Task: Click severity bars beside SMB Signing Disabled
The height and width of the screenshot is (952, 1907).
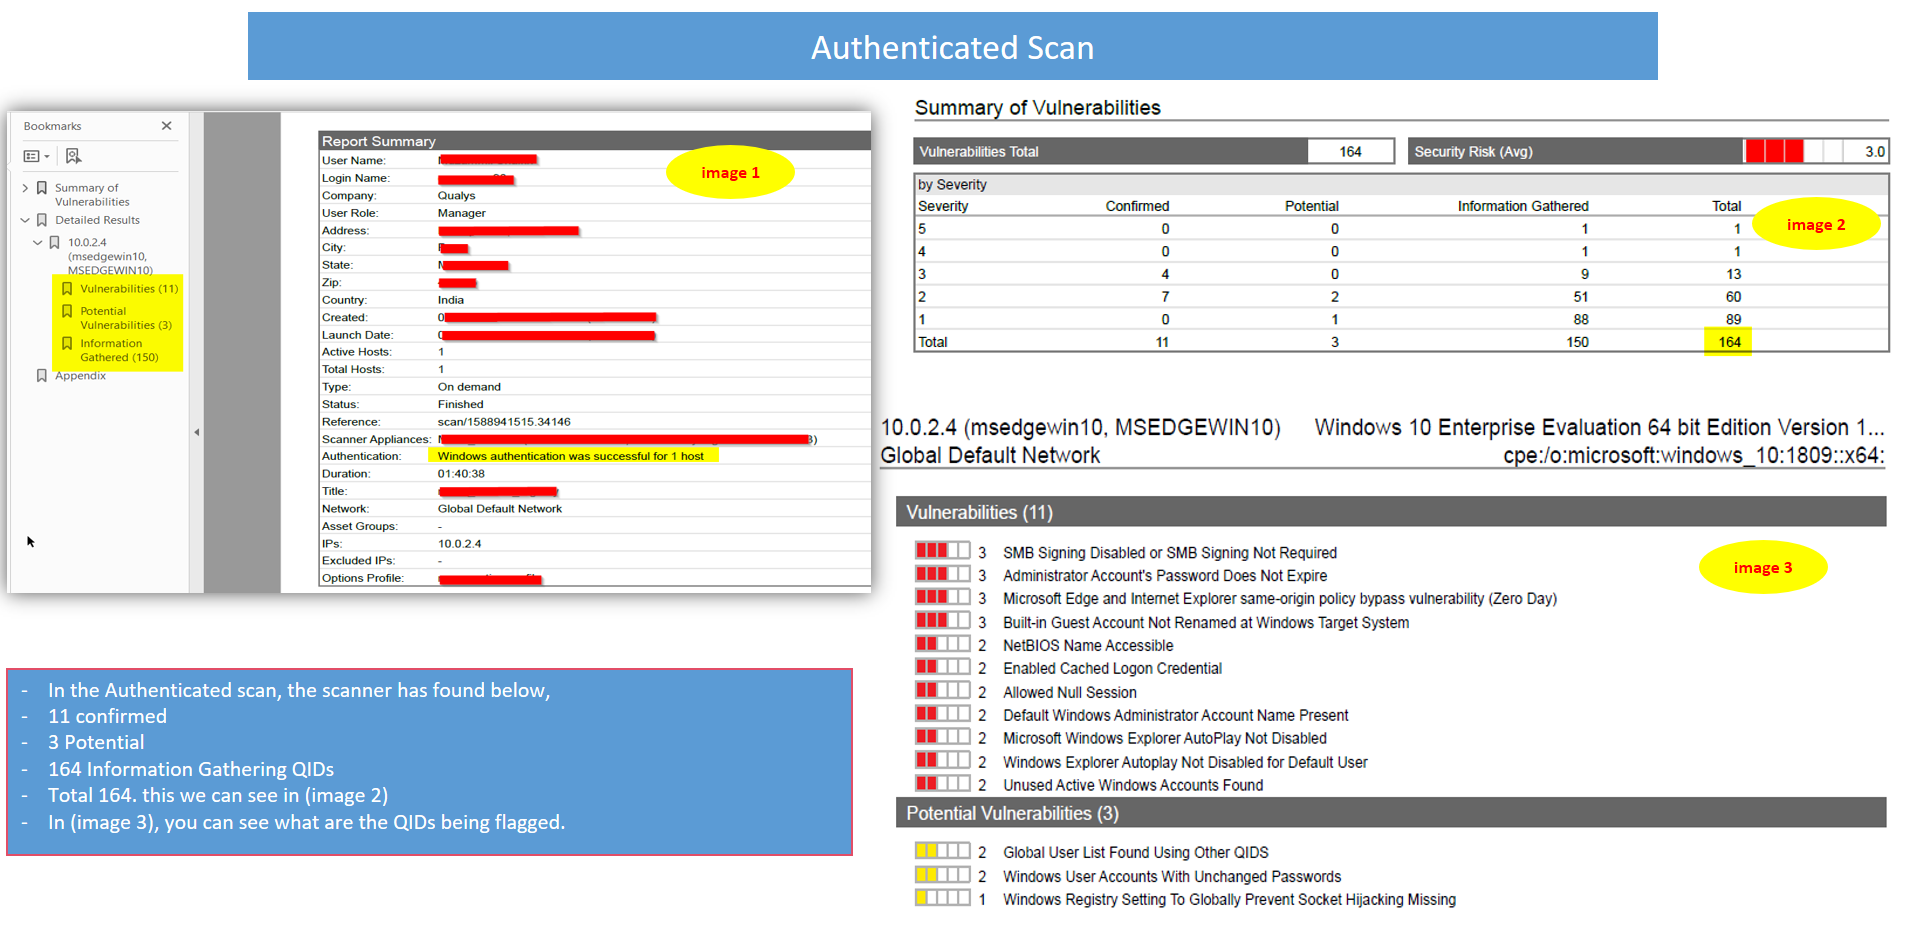Action: [x=941, y=552]
